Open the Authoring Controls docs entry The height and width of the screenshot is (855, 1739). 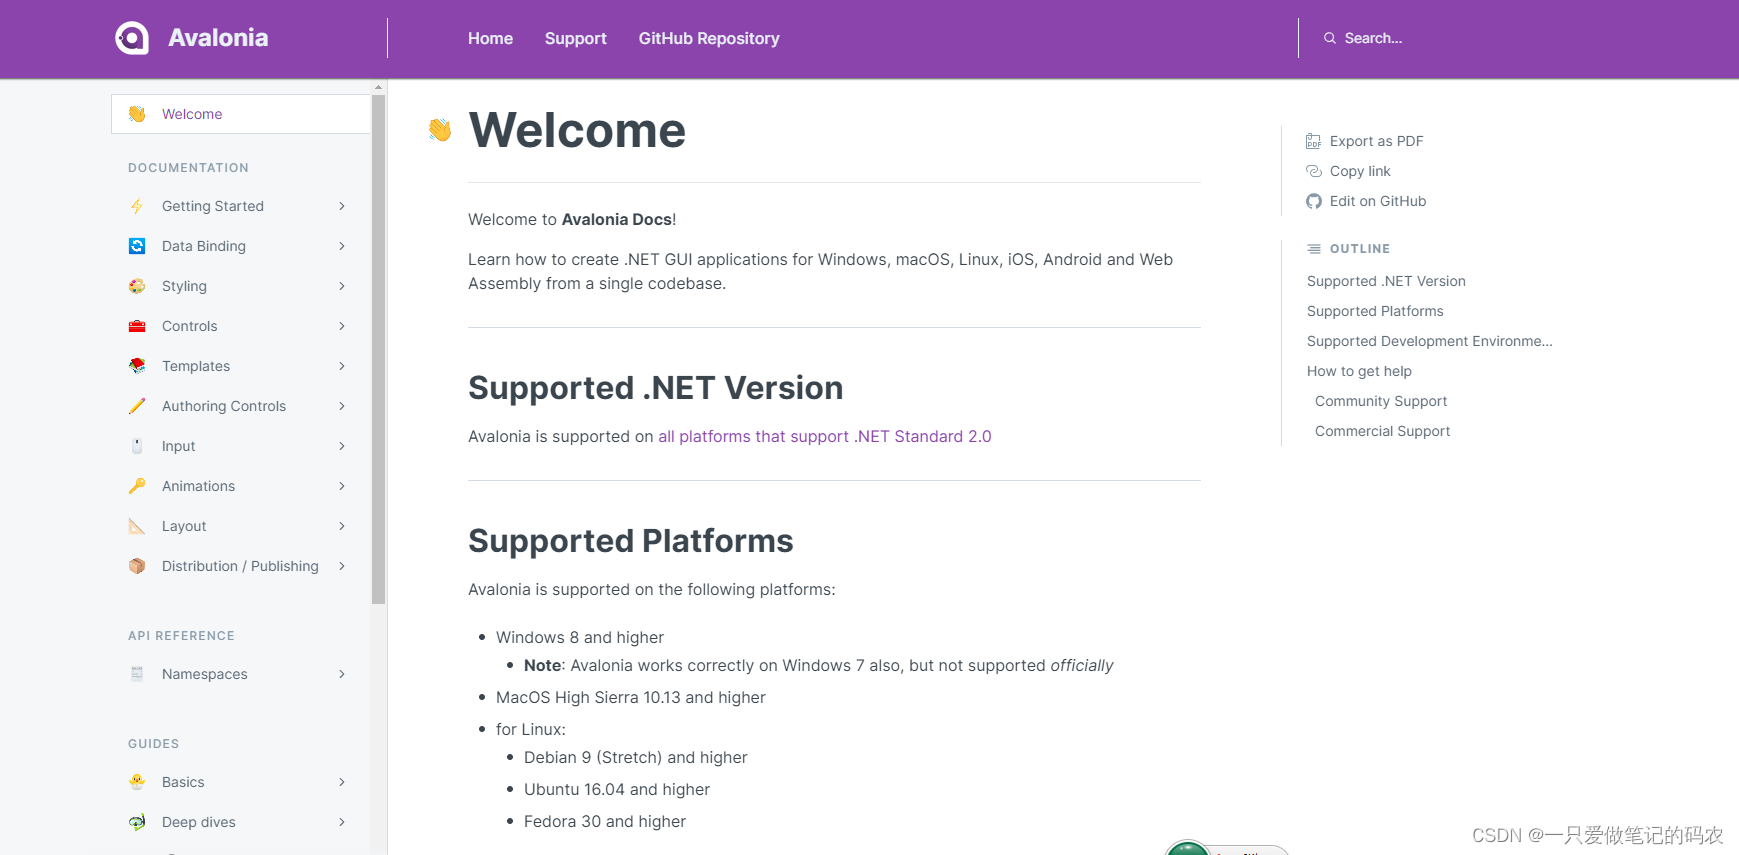point(224,406)
